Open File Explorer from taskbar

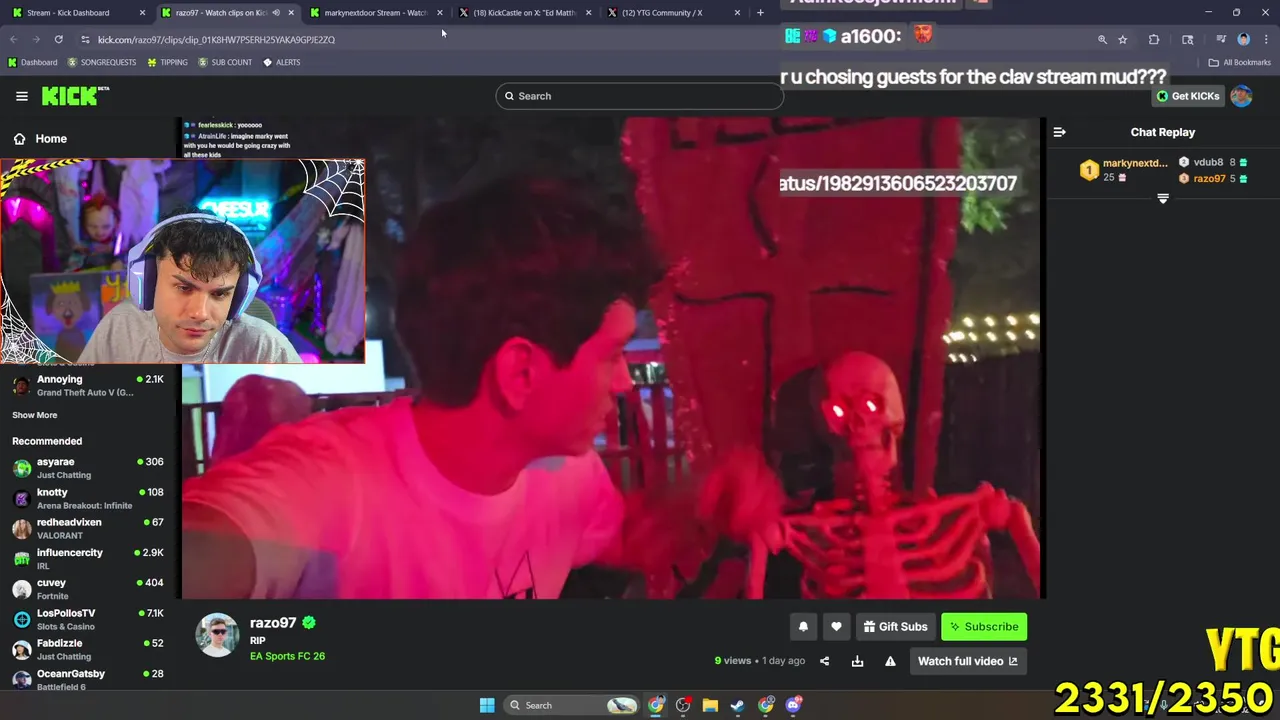click(710, 705)
